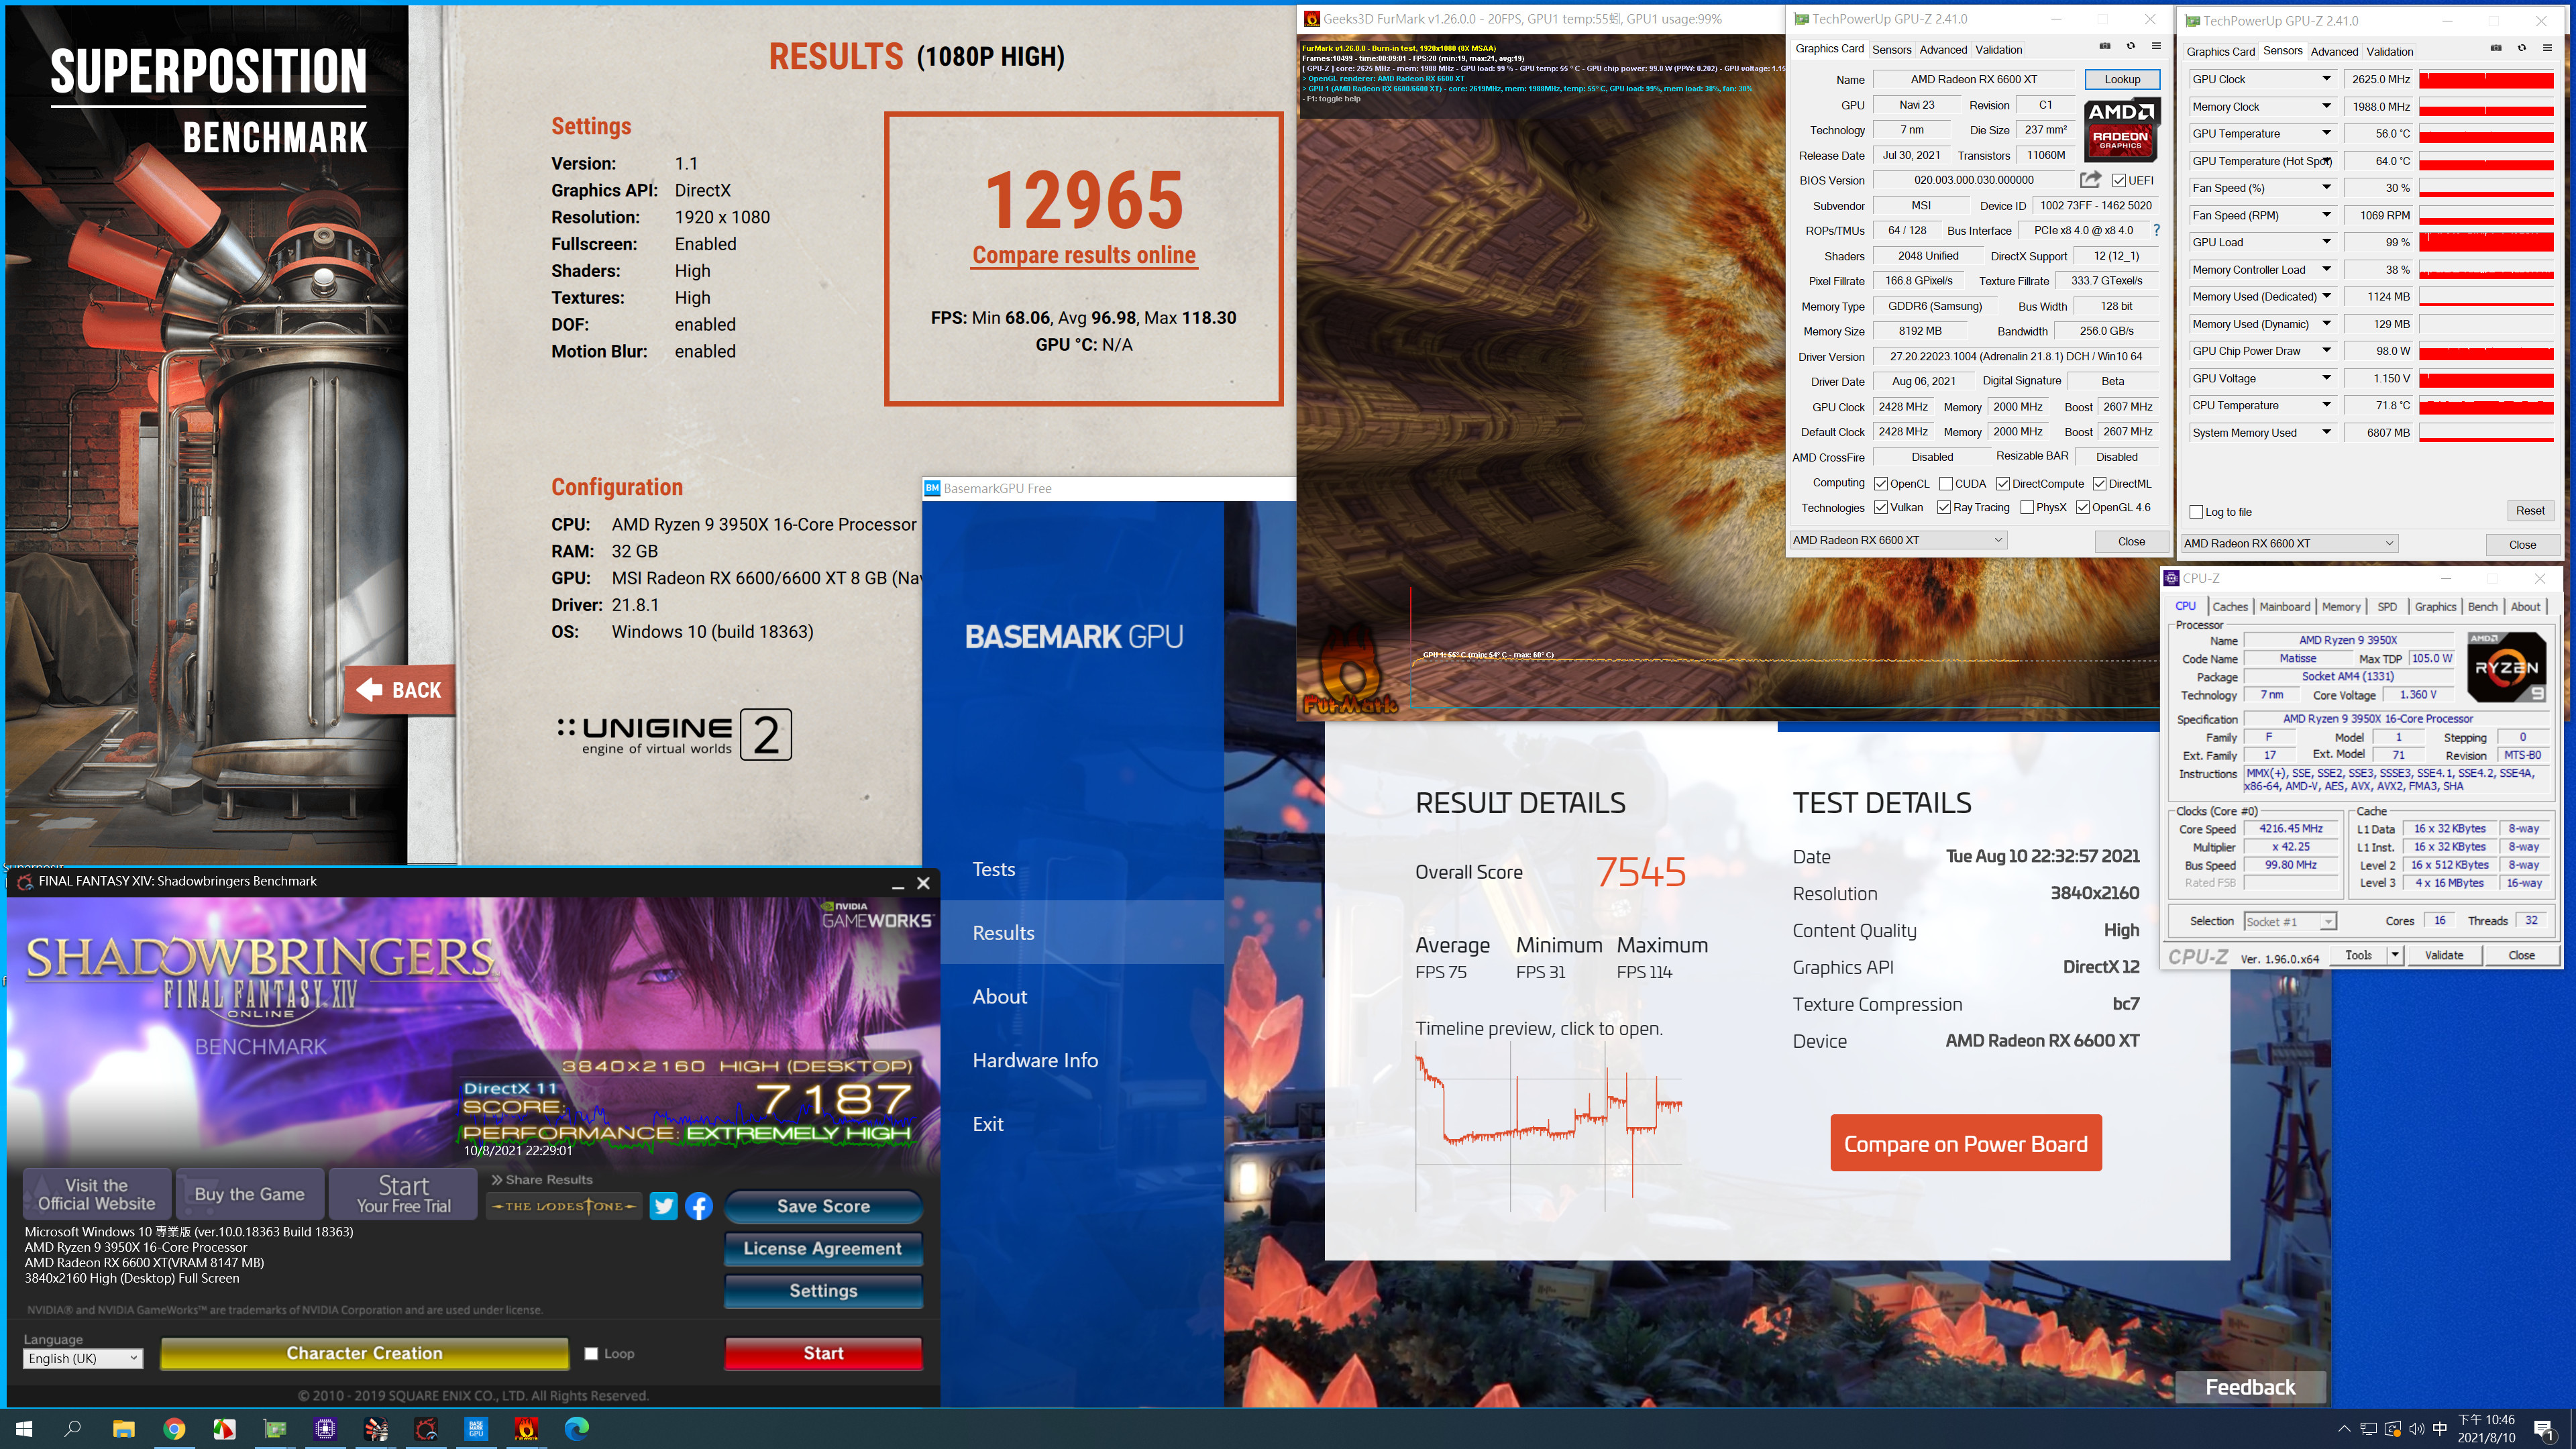
Task: Select Hardware Info in Basemark GPU menu
Action: (x=1035, y=1060)
